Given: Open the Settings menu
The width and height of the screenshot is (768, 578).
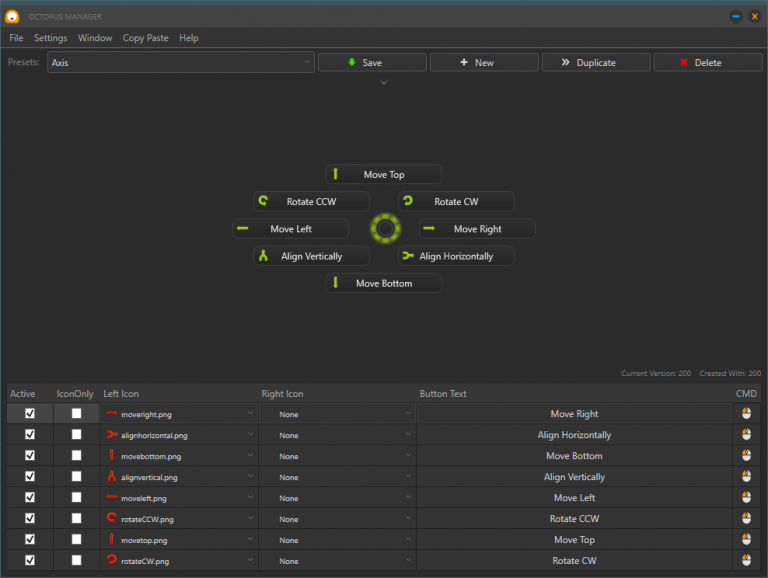Looking at the screenshot, I should [50, 38].
